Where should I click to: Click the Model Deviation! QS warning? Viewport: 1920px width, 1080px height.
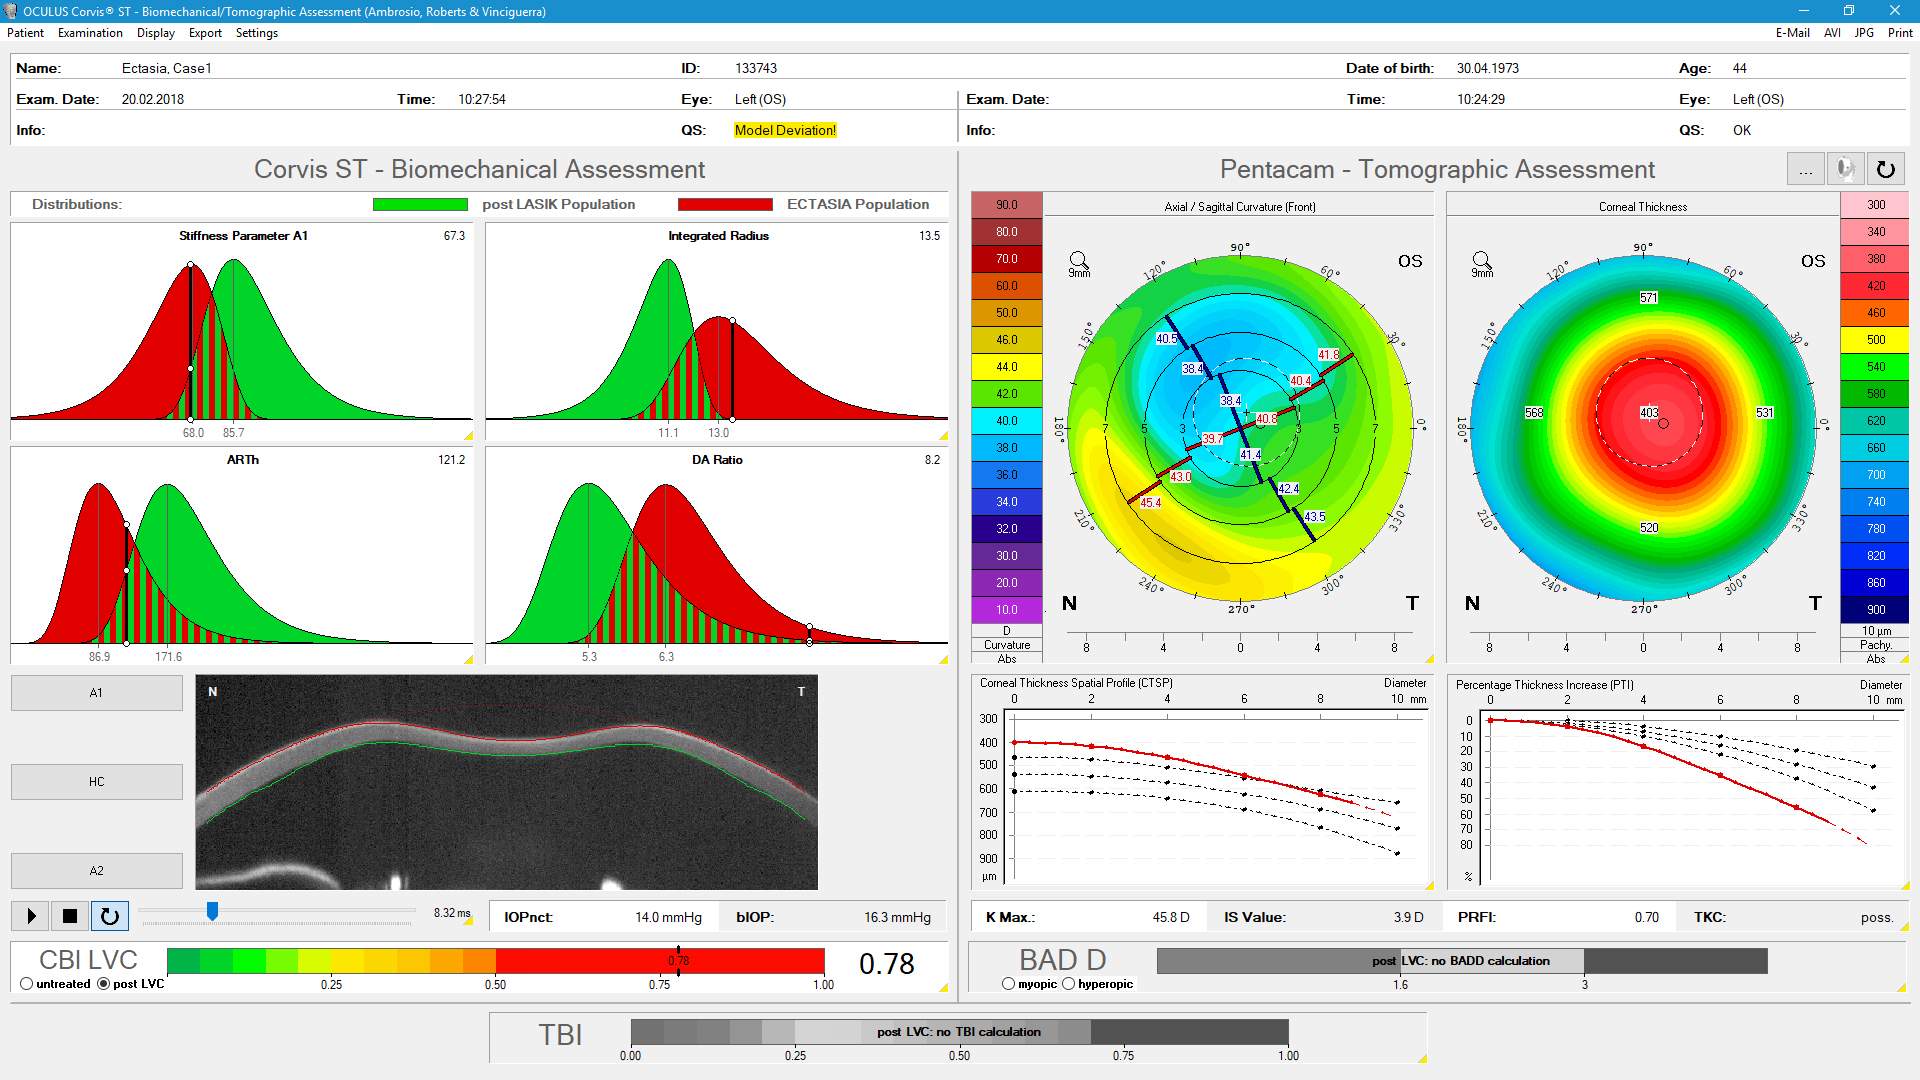[x=785, y=130]
